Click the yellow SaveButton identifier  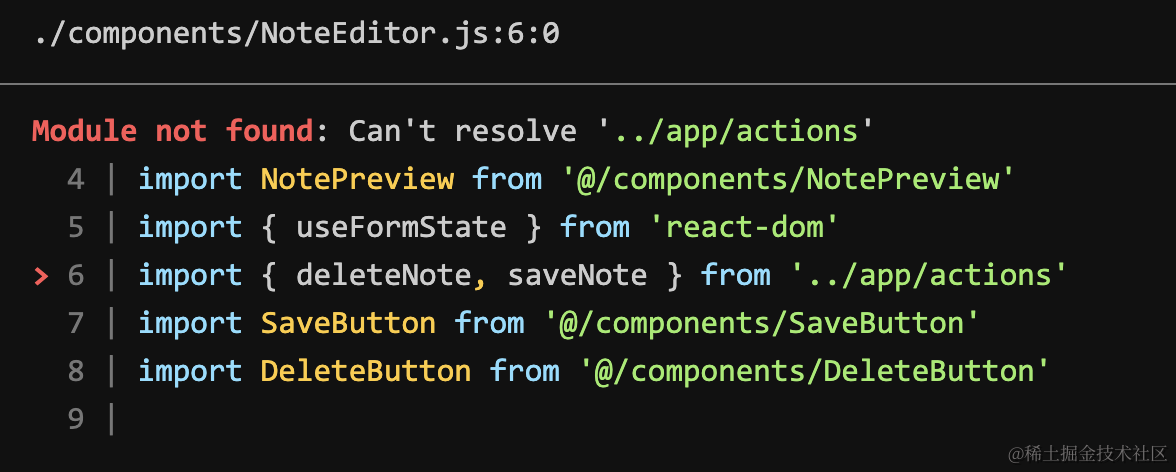tap(348, 324)
